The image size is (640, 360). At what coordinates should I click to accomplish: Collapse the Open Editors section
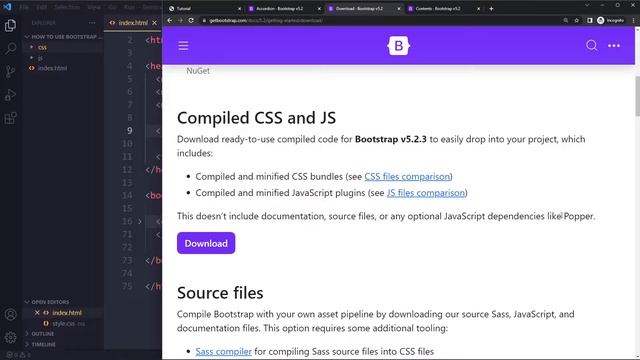pos(50,302)
